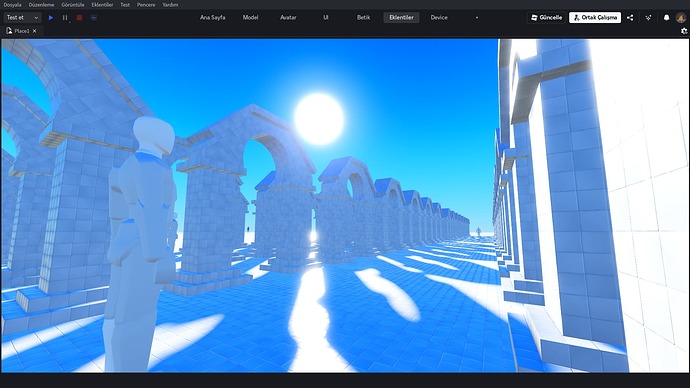
Task: Expand the extra tabs arrow after Device
Action: pyautogui.click(x=477, y=18)
